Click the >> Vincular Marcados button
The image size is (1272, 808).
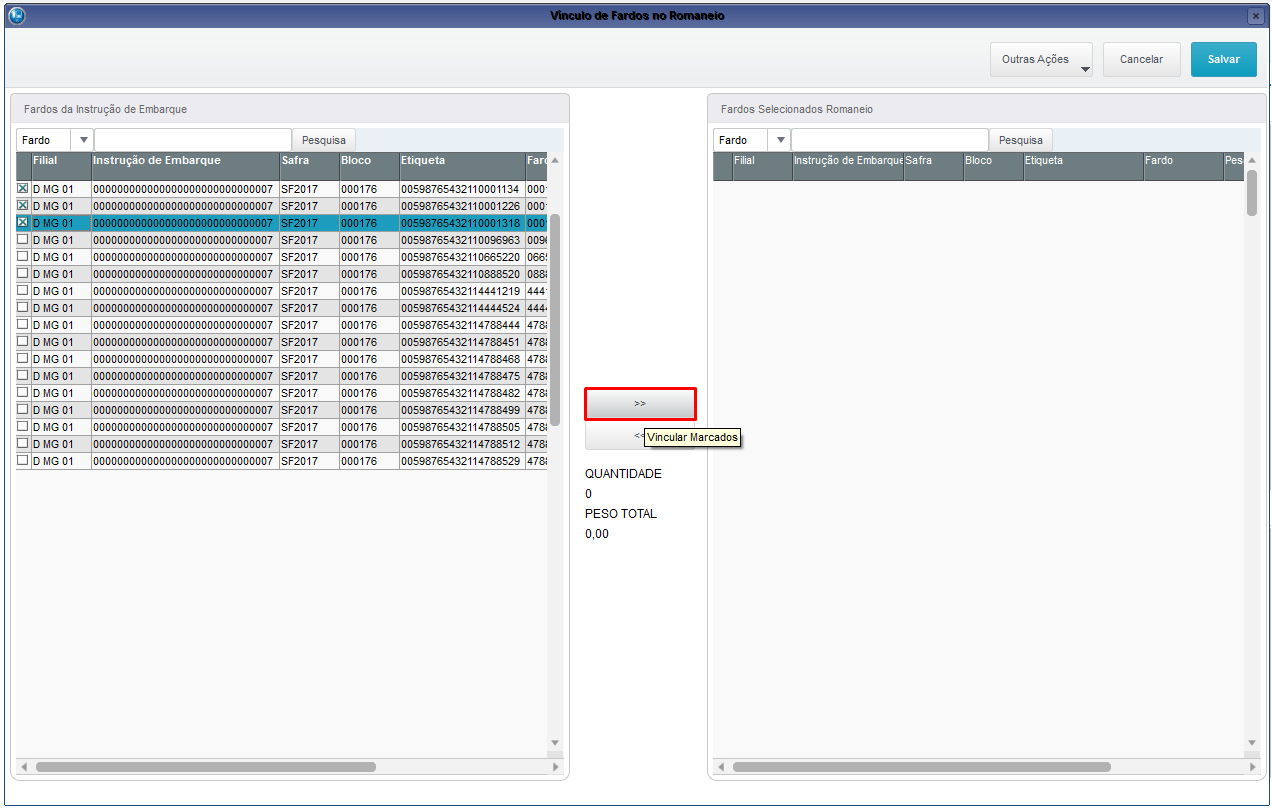640,404
